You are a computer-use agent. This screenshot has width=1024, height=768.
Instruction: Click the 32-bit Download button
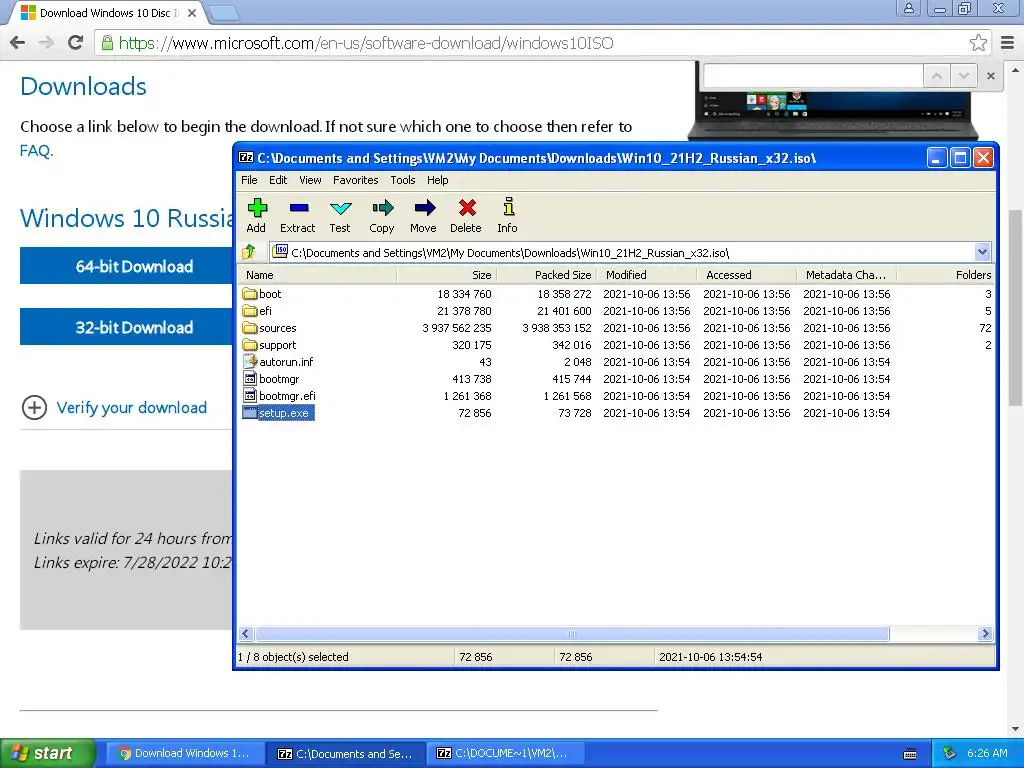[x=126, y=327]
